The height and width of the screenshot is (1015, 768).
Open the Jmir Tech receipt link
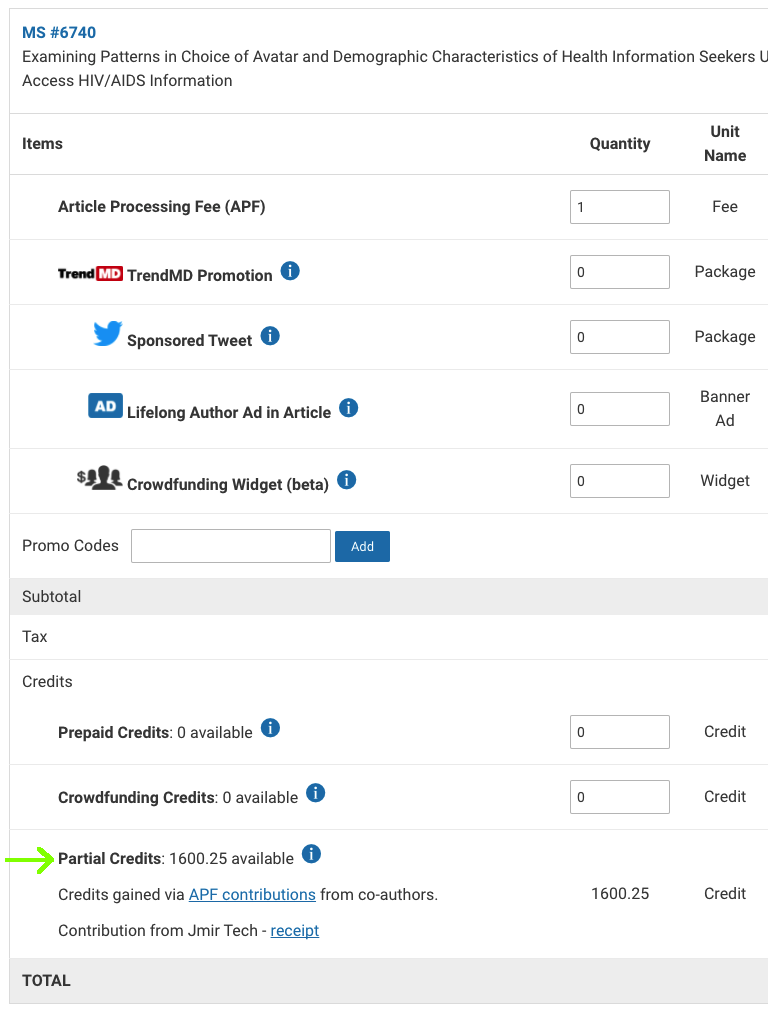[295, 930]
